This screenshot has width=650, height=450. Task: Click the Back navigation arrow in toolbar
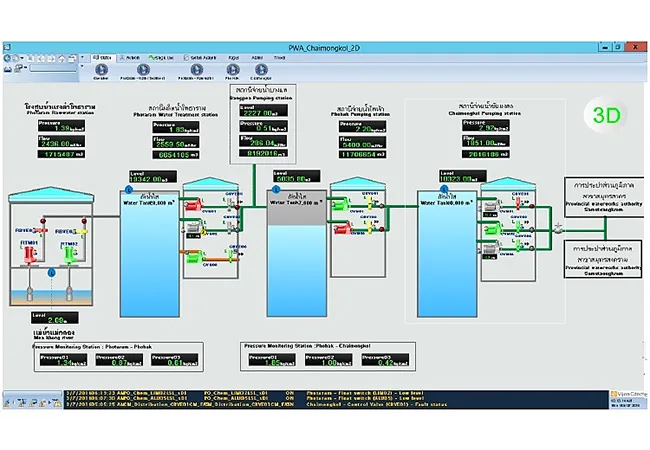pos(7,58)
